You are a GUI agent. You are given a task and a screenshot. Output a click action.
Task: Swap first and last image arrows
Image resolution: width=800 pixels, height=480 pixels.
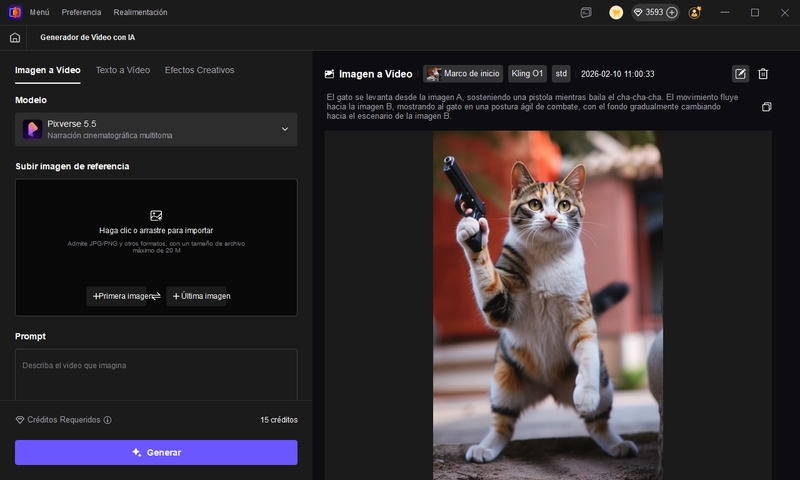pyautogui.click(x=156, y=296)
